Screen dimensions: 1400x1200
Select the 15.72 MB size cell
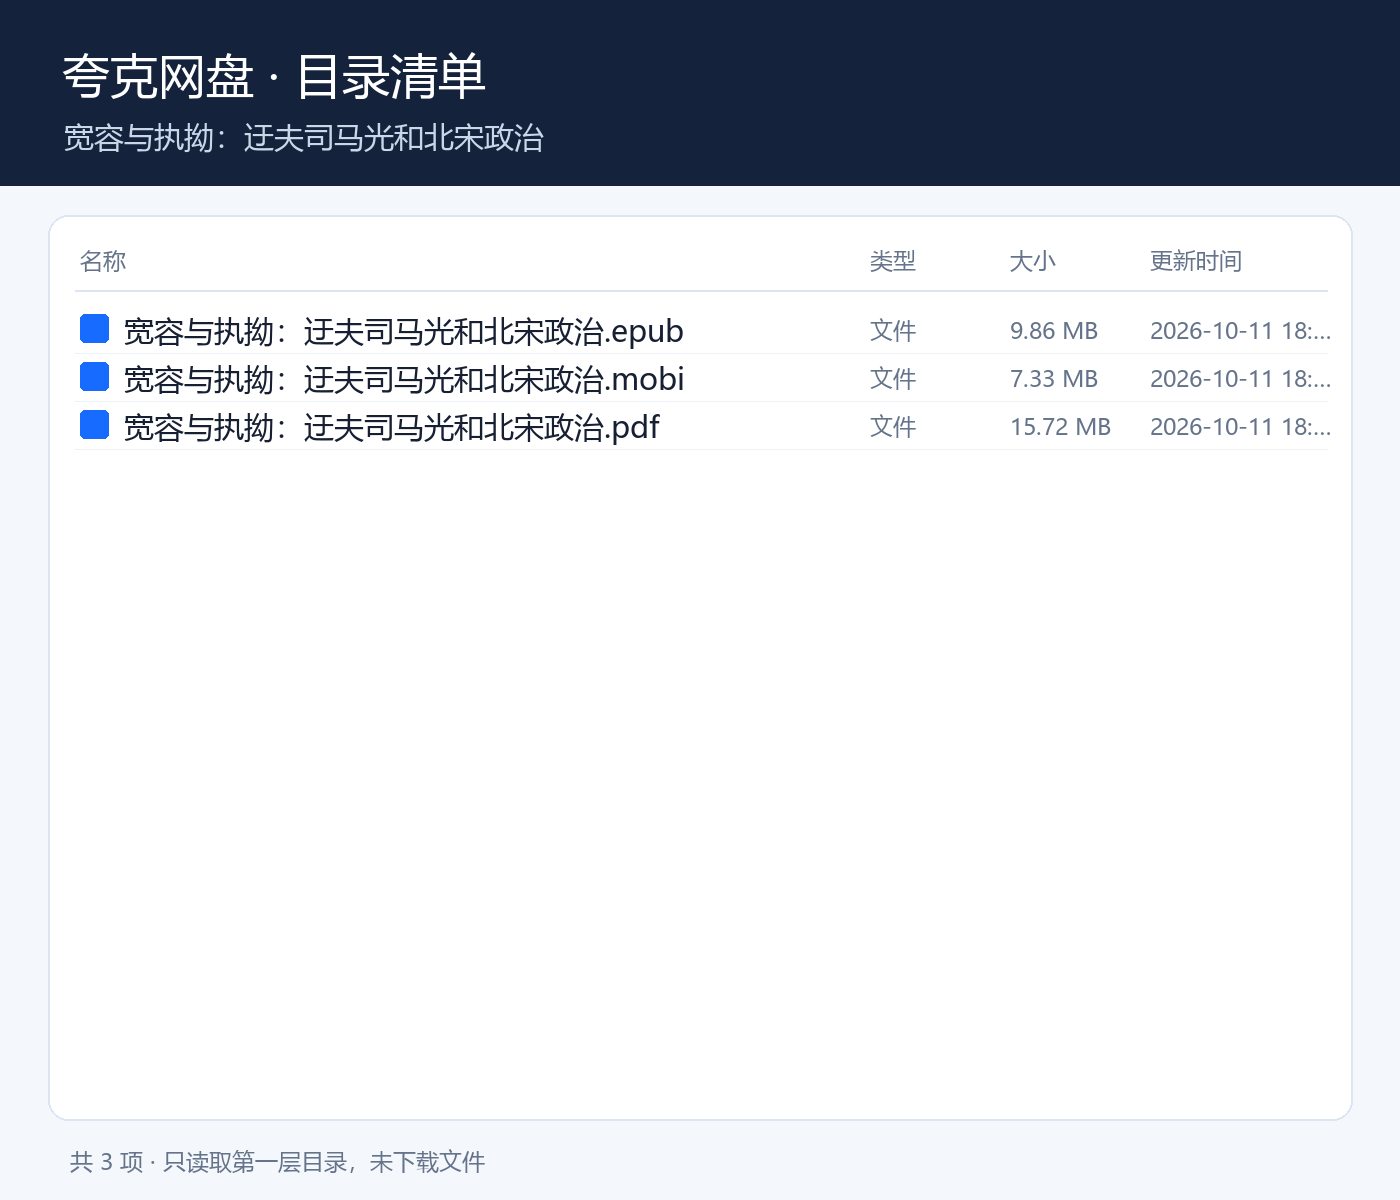(x=1060, y=427)
